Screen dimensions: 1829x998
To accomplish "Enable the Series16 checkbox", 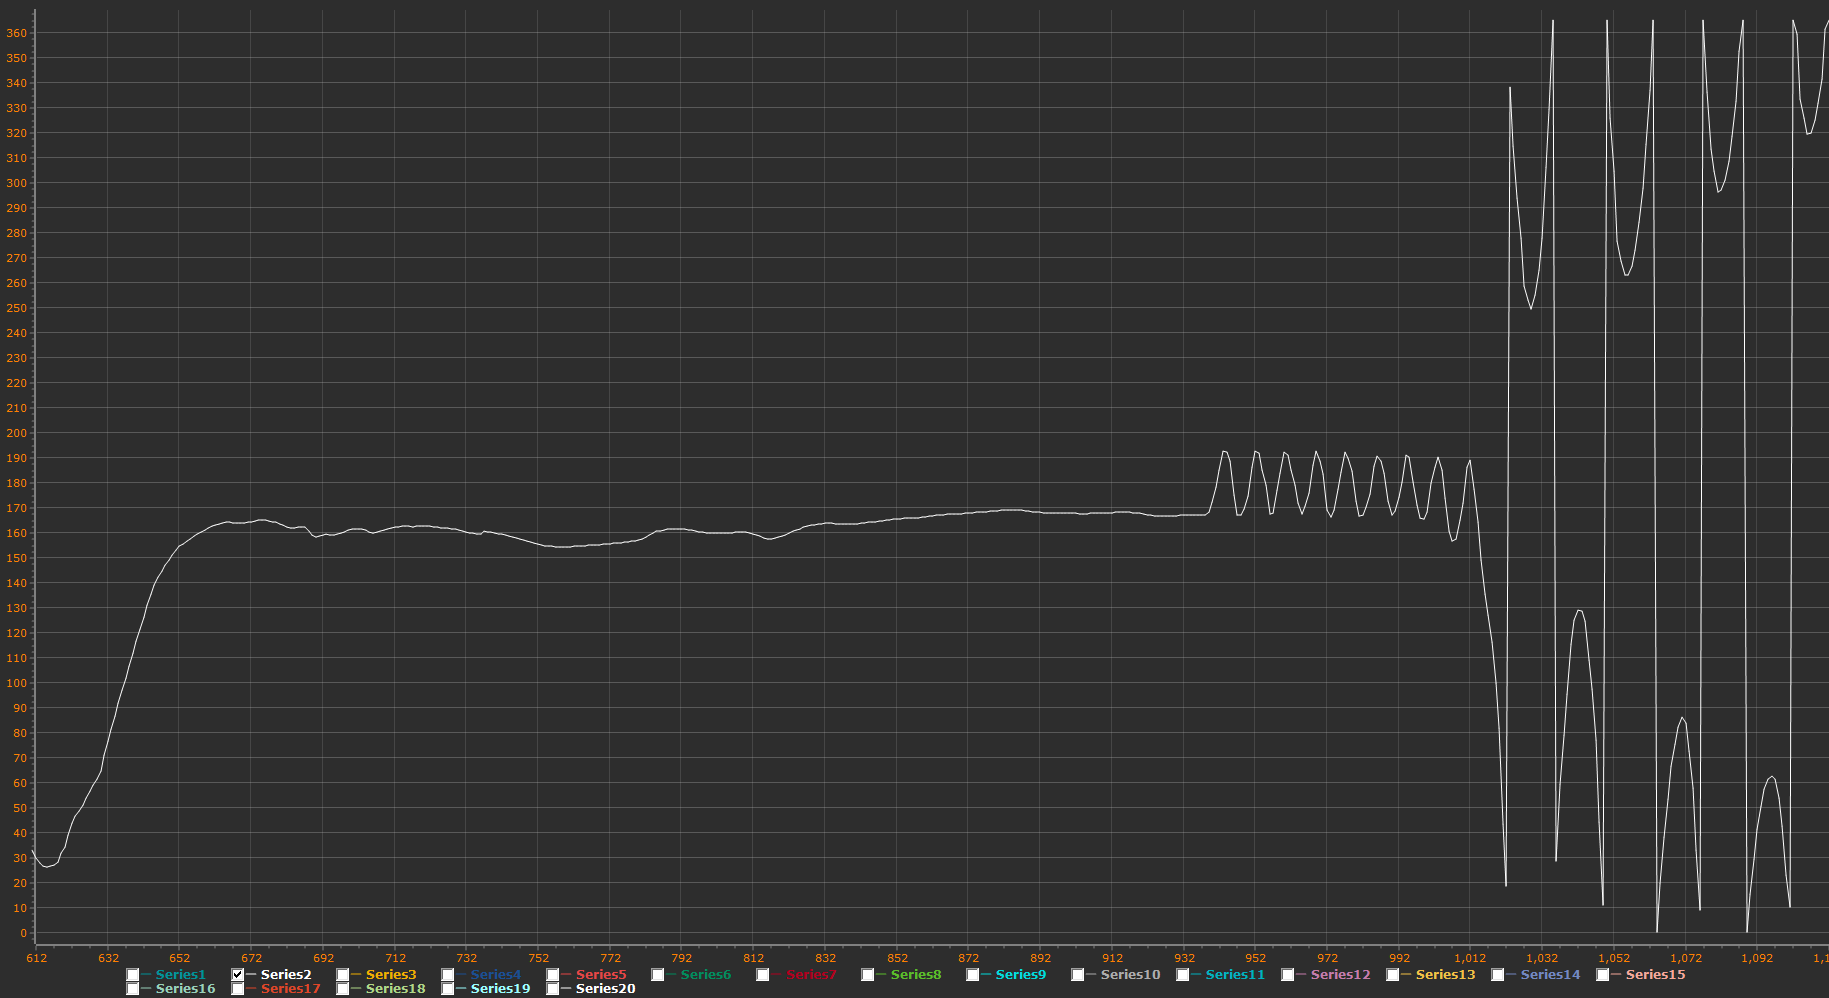I will click(x=133, y=989).
